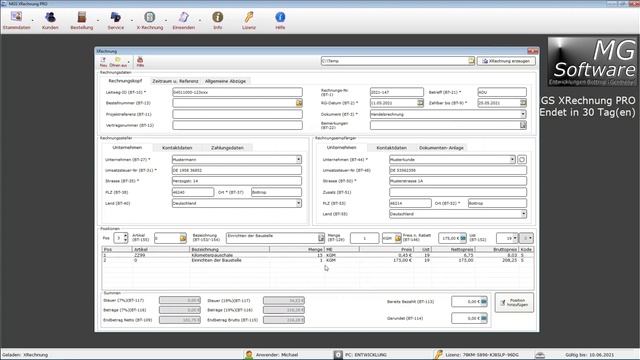Image resolution: width=640 pixels, height=360 pixels.
Task: Click recipient Strasse Musterstrasse 1A field
Action: (x=458, y=181)
